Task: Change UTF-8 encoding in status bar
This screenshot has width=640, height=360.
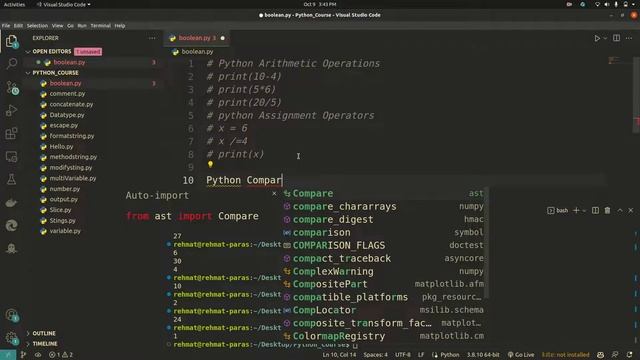Action: click(402, 355)
